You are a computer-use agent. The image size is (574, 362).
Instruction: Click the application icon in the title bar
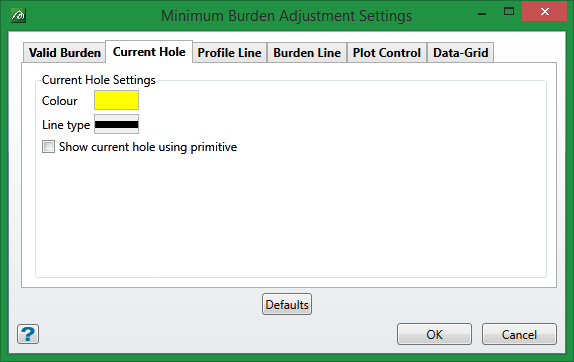pos(18,16)
